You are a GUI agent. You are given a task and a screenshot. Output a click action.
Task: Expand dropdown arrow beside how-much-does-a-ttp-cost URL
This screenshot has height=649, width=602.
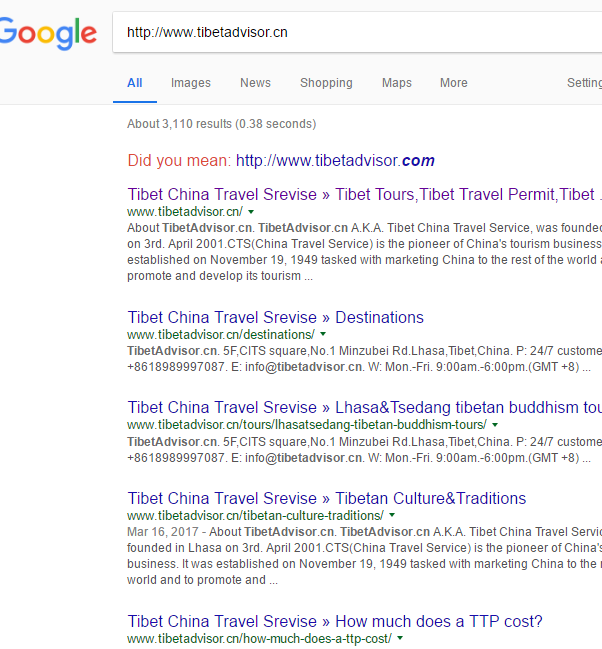point(400,639)
